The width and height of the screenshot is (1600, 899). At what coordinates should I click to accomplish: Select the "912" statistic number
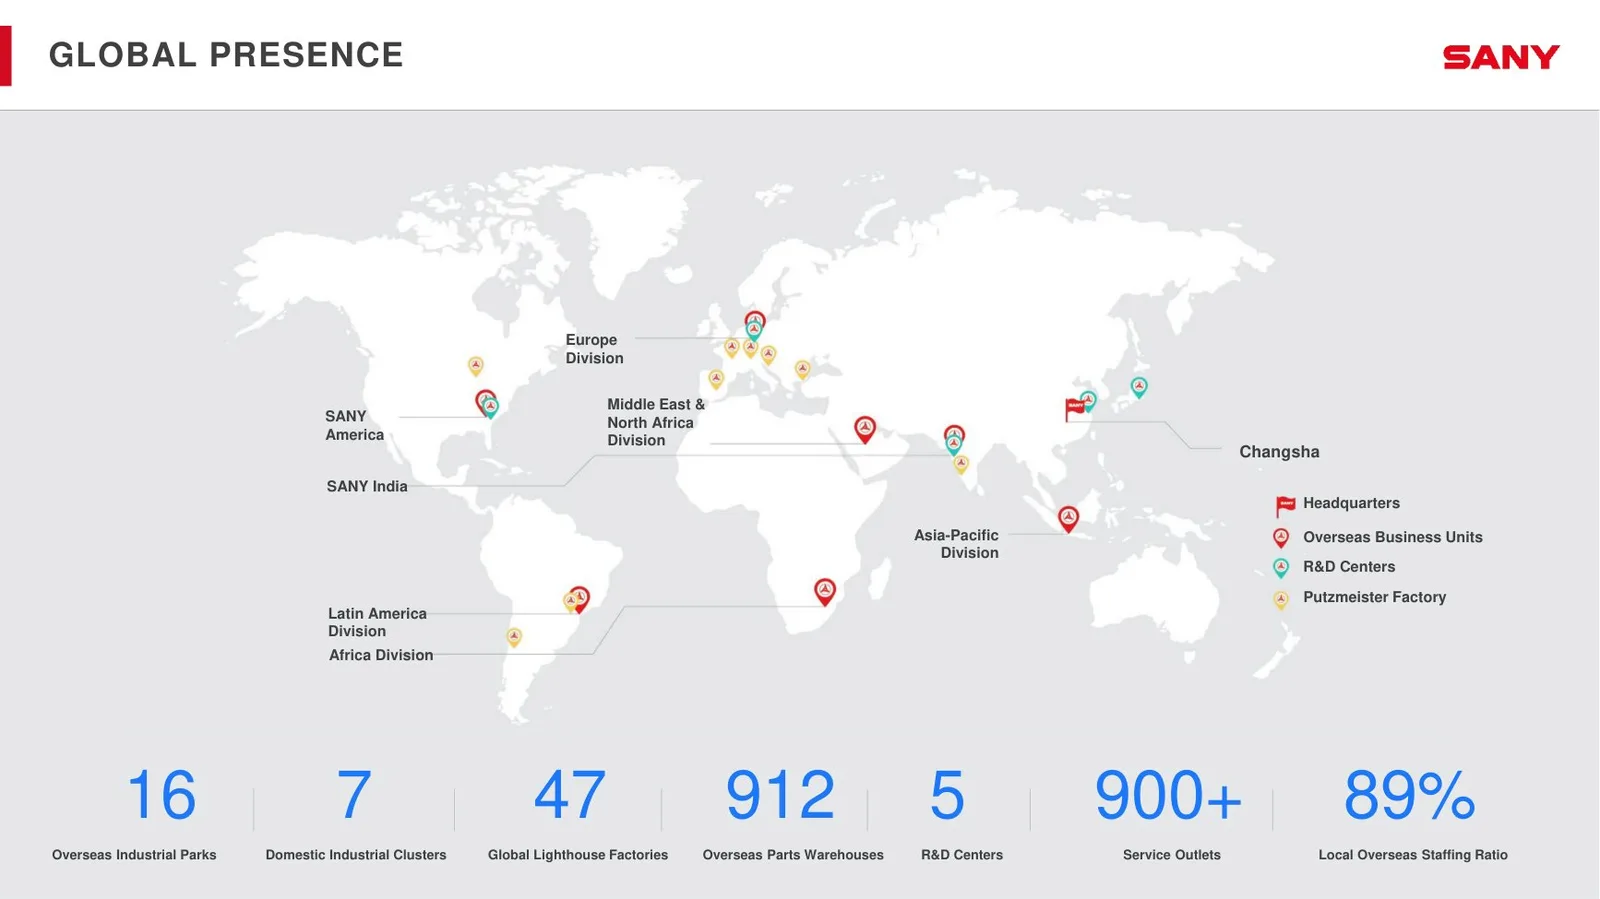pos(780,796)
